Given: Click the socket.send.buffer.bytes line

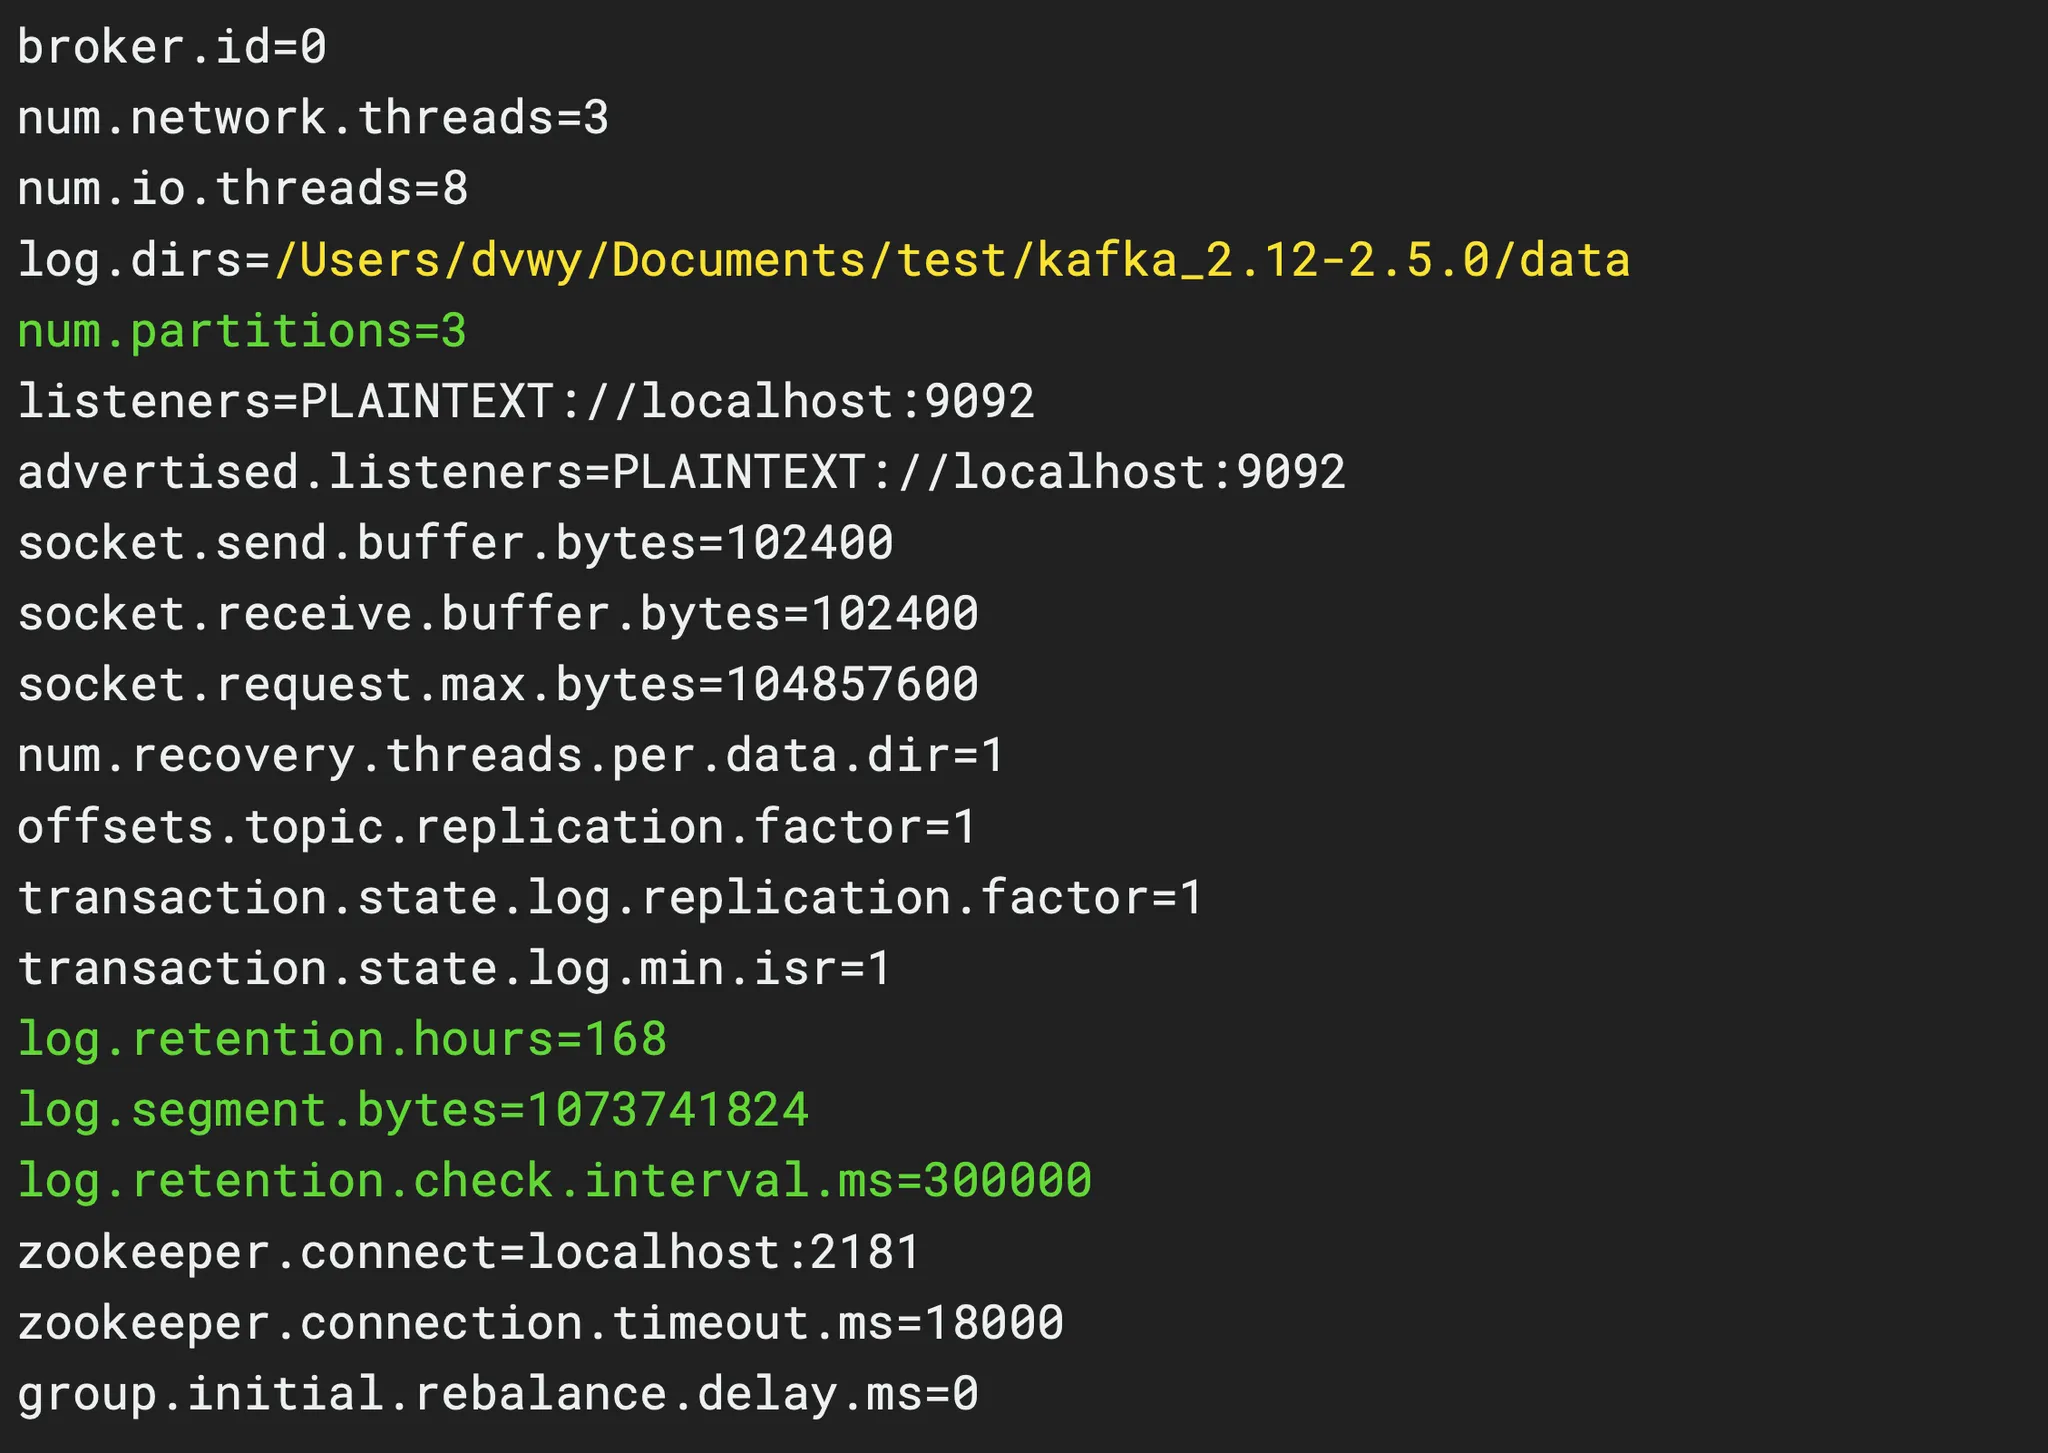Looking at the screenshot, I should [455, 543].
